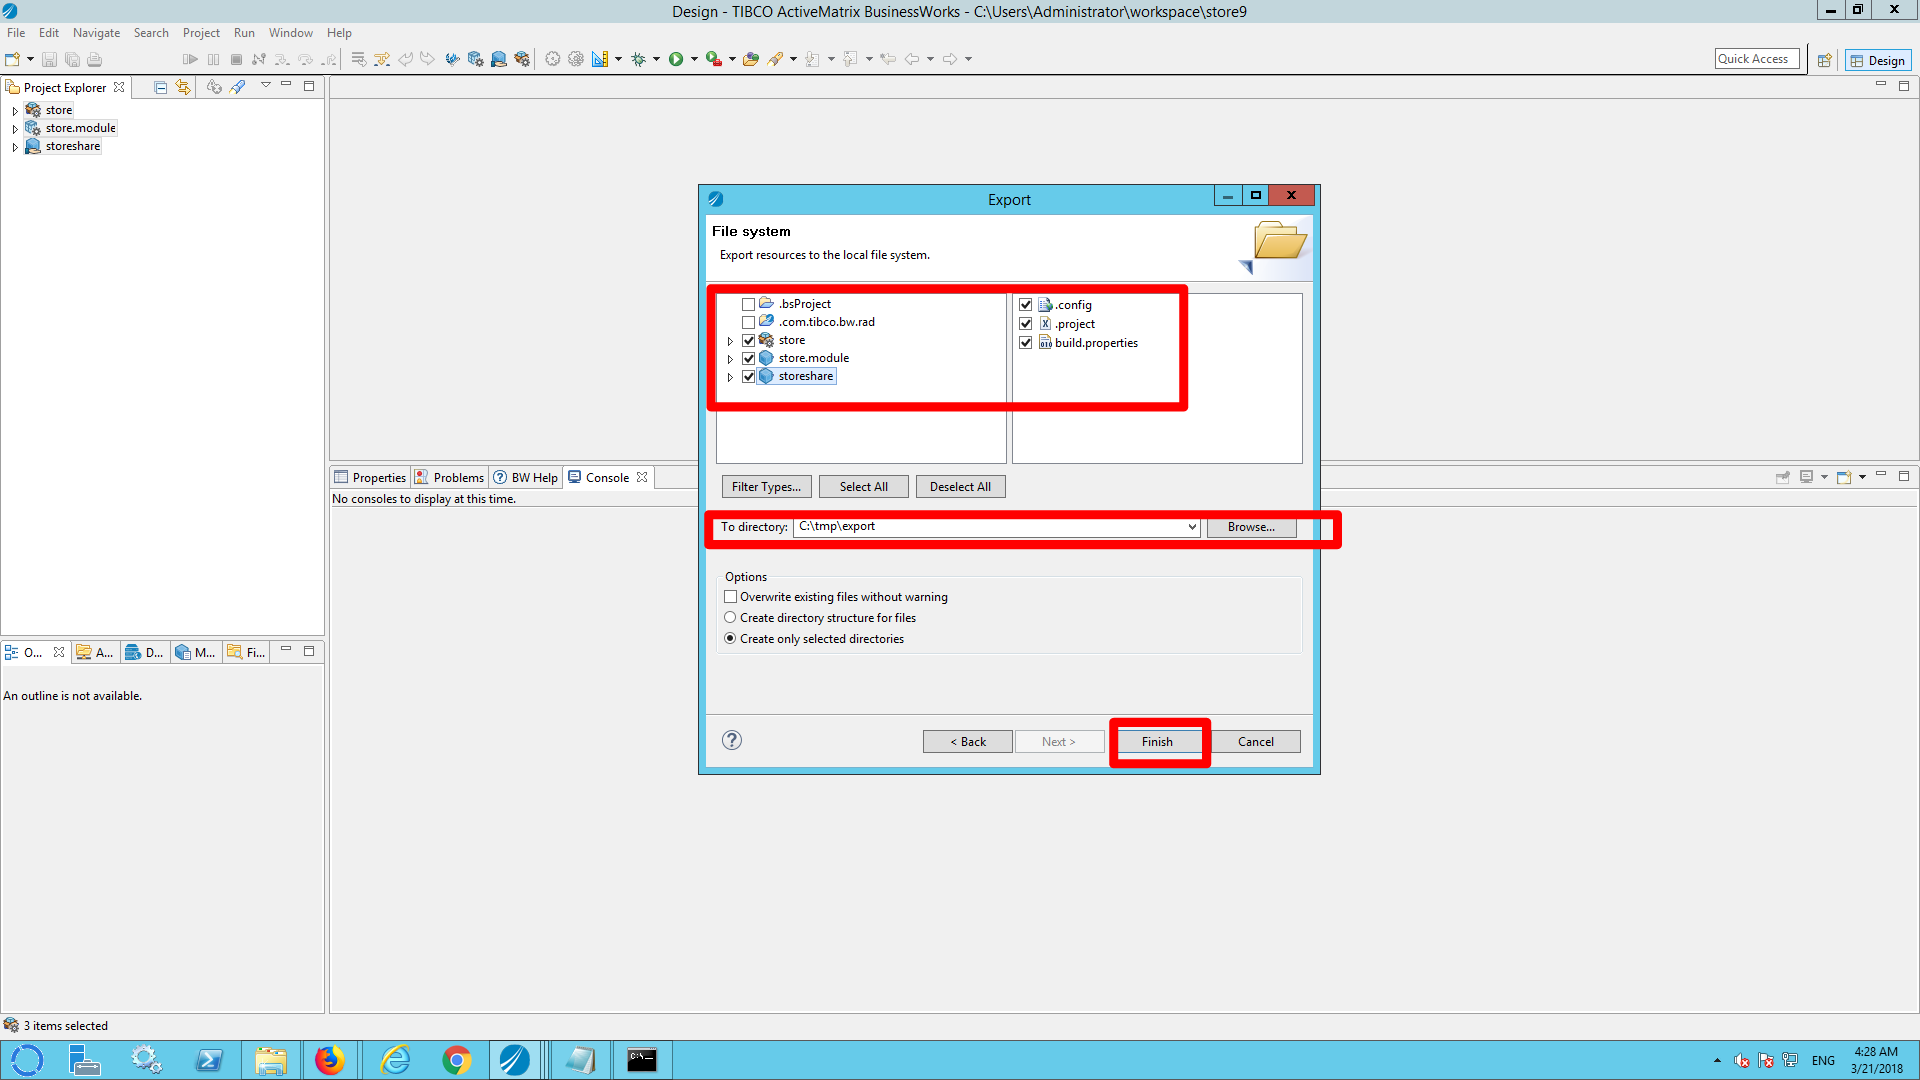The width and height of the screenshot is (1920, 1080).
Task: Click the Suspend pause toolbar icon
Action: [213, 59]
